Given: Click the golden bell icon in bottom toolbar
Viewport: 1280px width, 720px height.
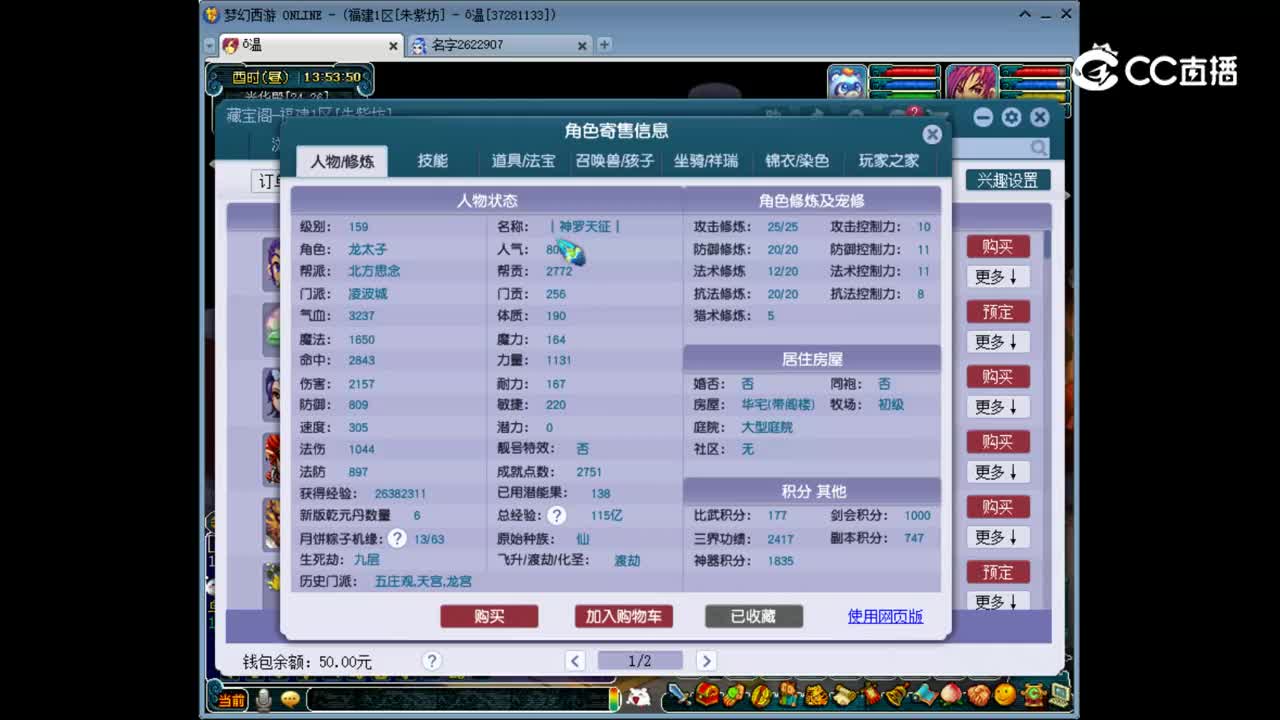Looking at the screenshot, I should tap(897, 694).
